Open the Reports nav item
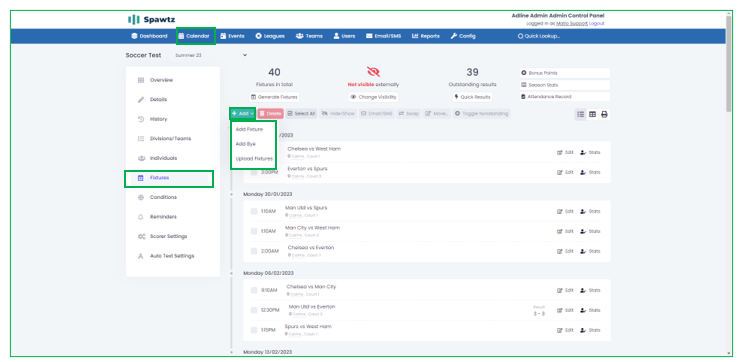 coord(426,36)
